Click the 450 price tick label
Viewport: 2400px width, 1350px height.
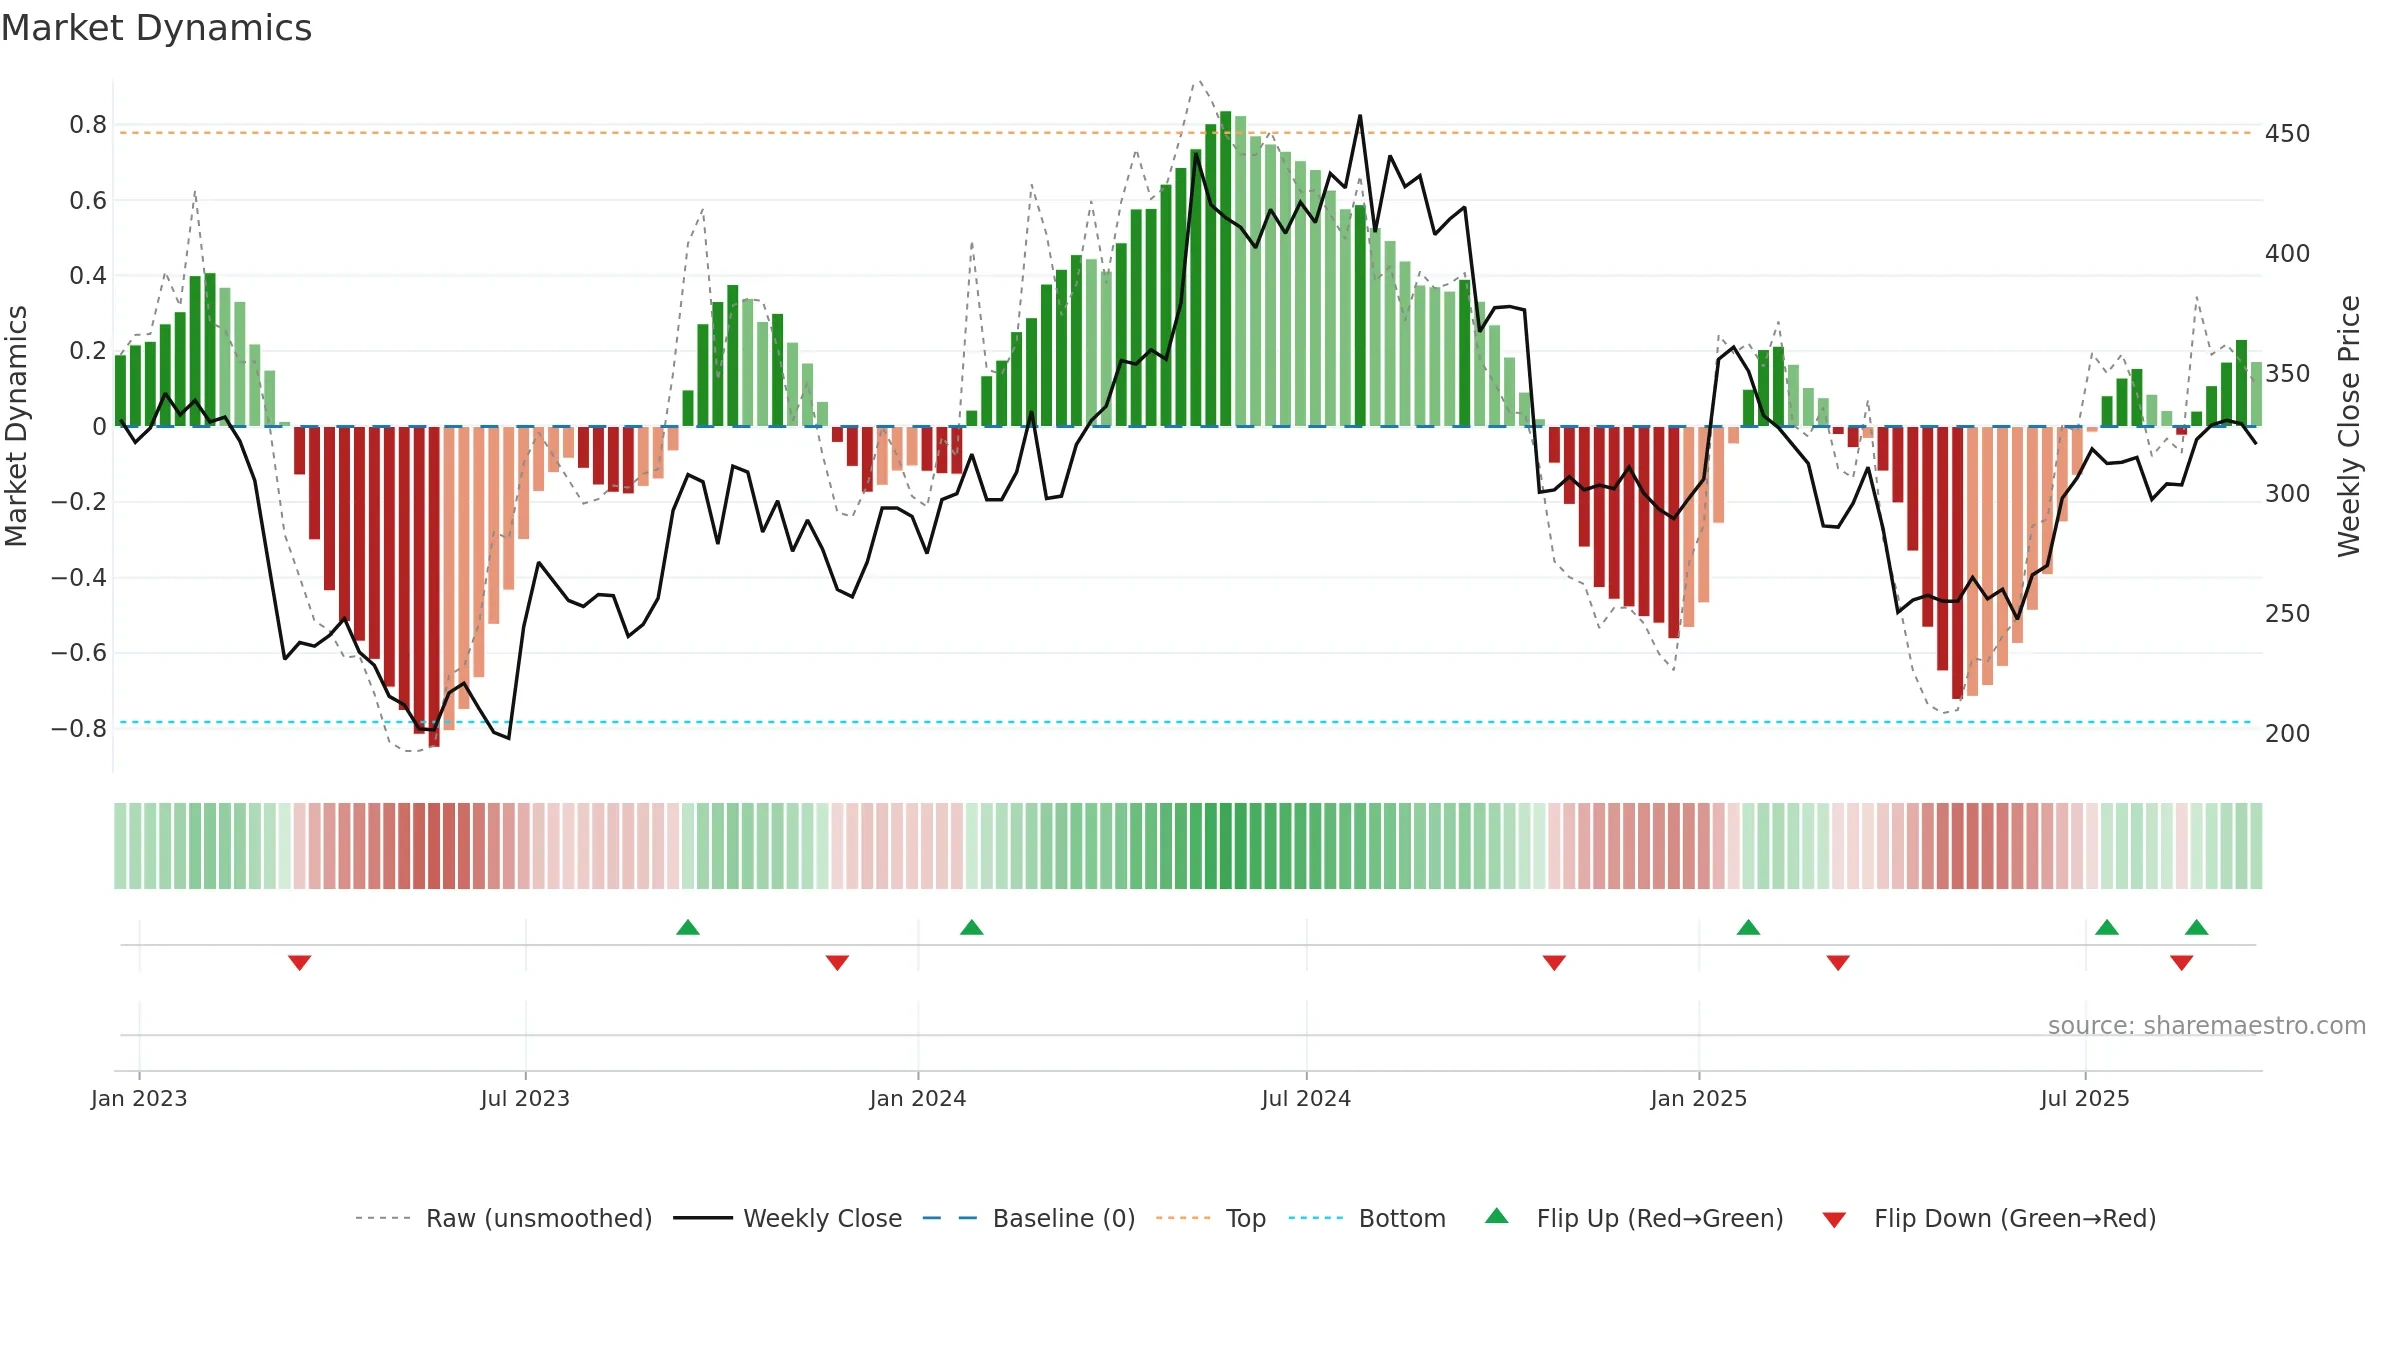click(2288, 134)
